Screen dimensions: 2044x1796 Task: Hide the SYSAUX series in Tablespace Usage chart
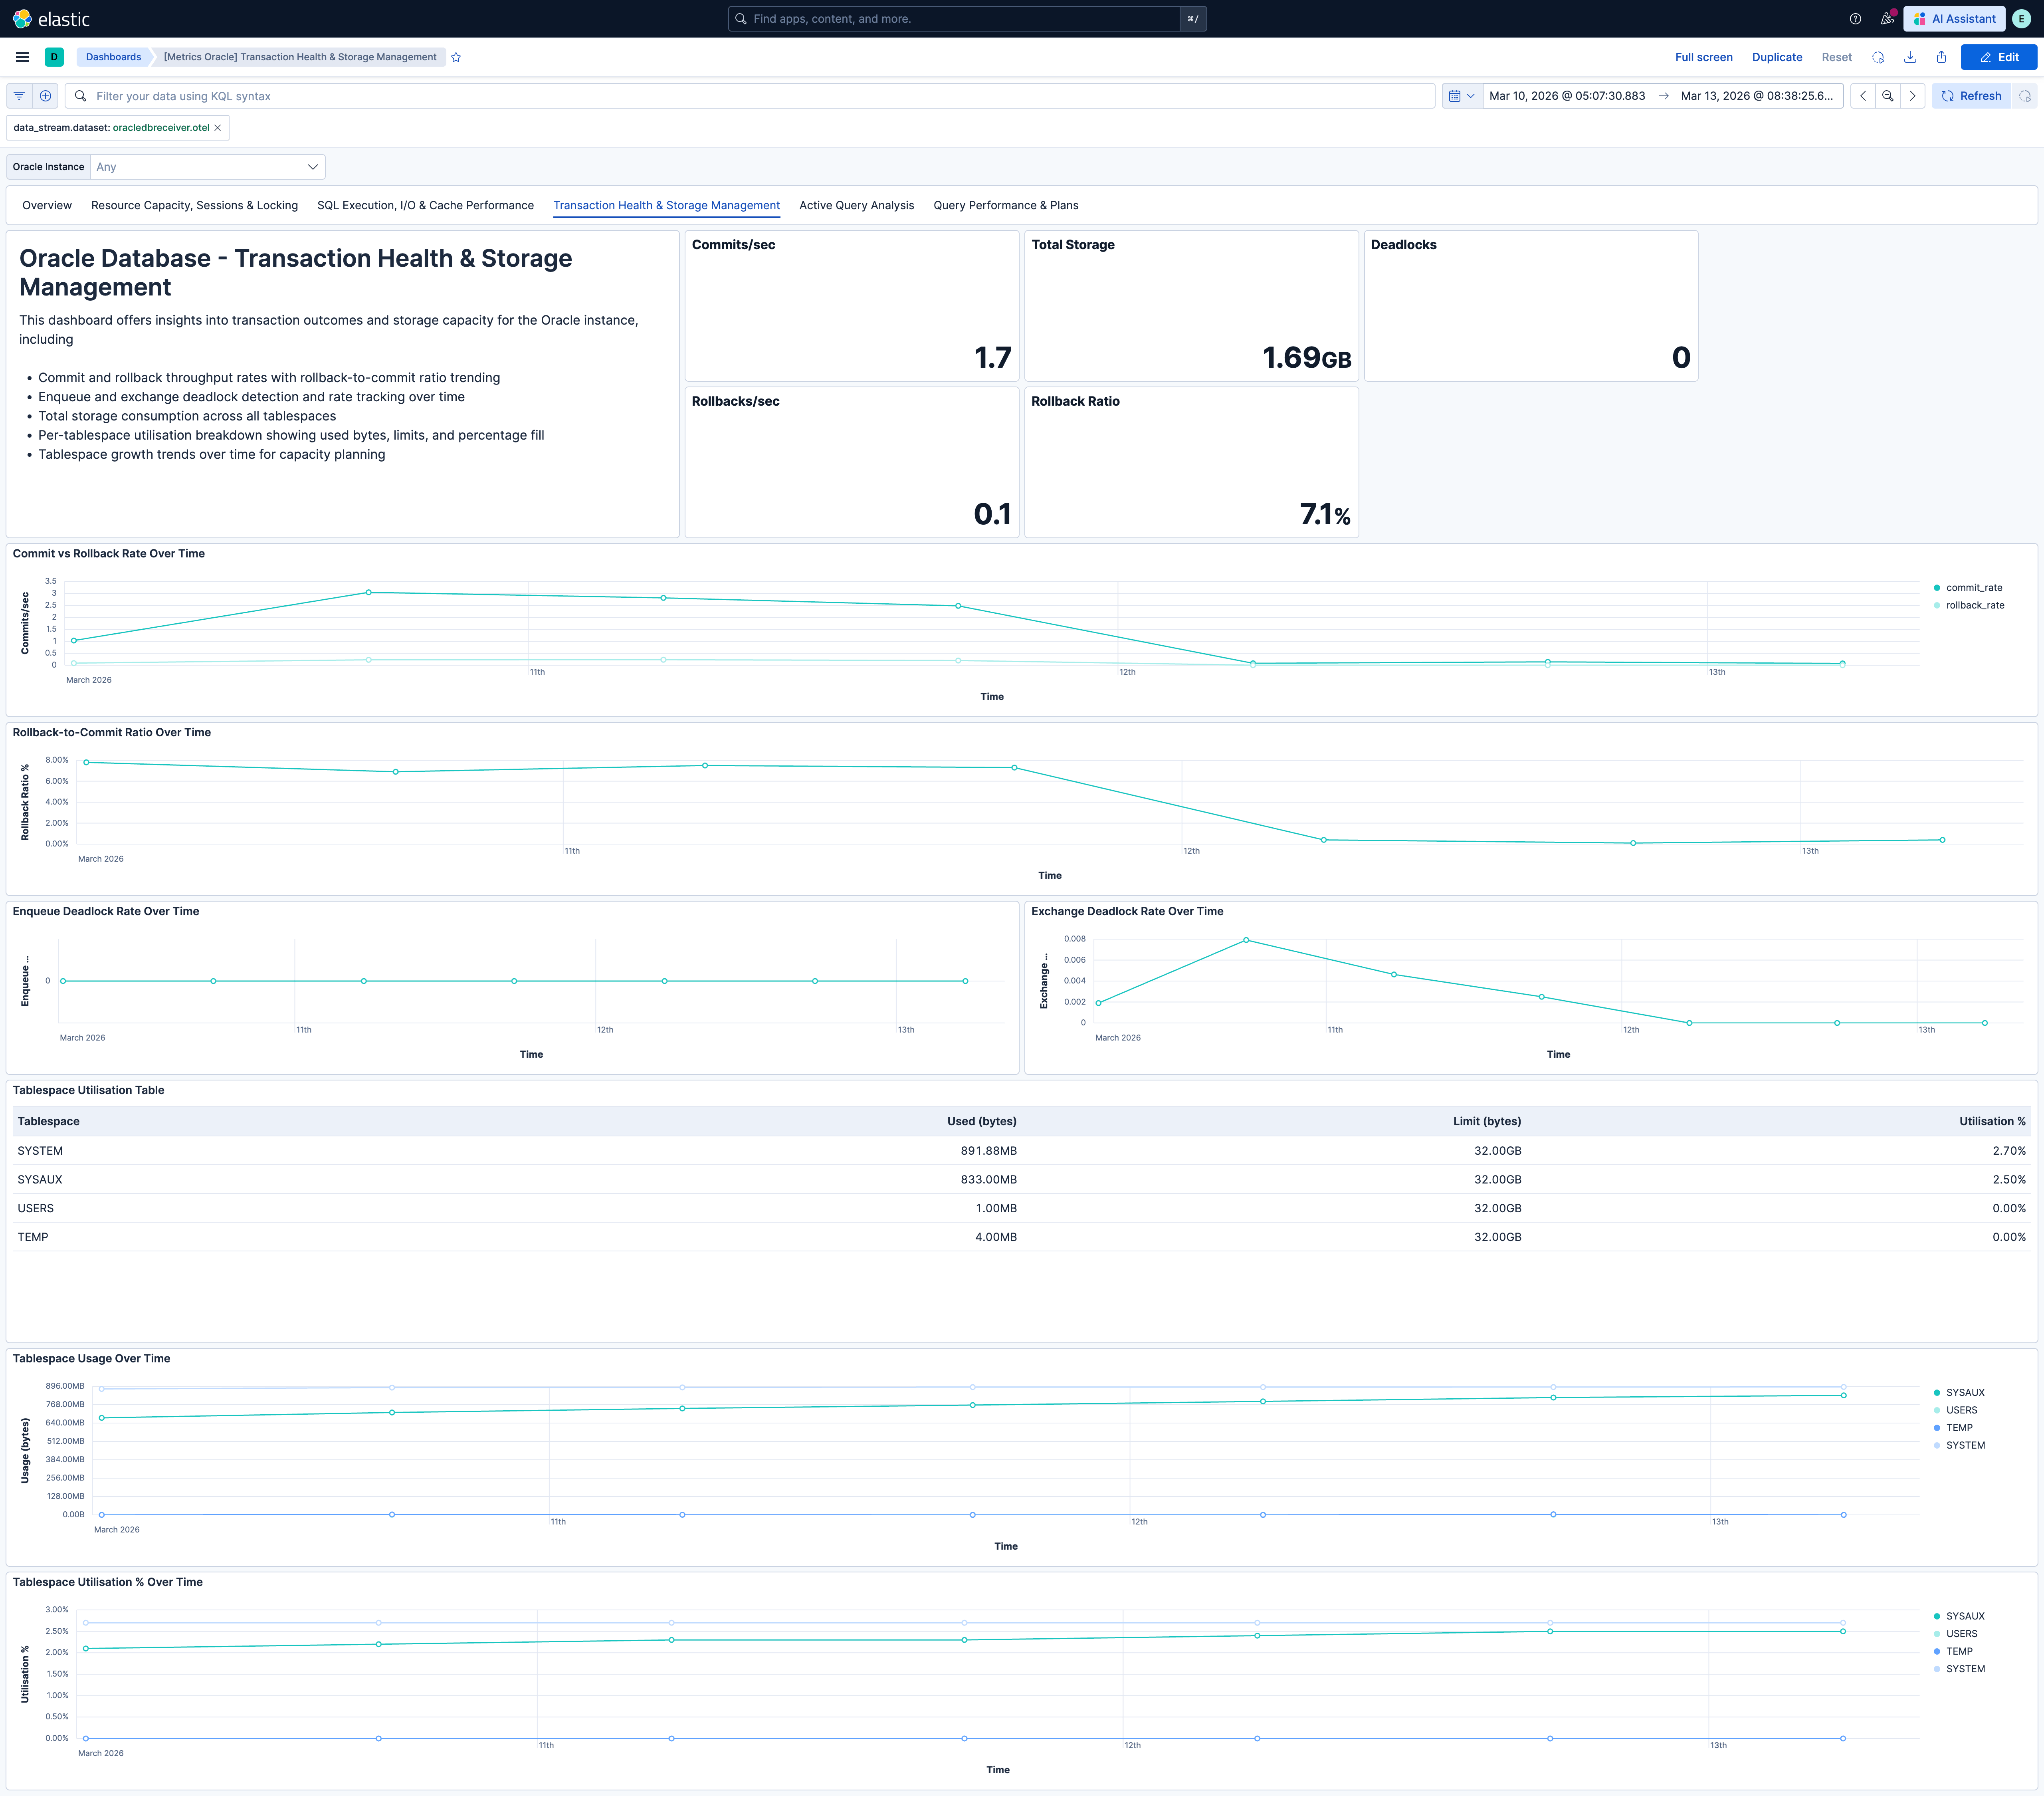click(x=1964, y=1391)
